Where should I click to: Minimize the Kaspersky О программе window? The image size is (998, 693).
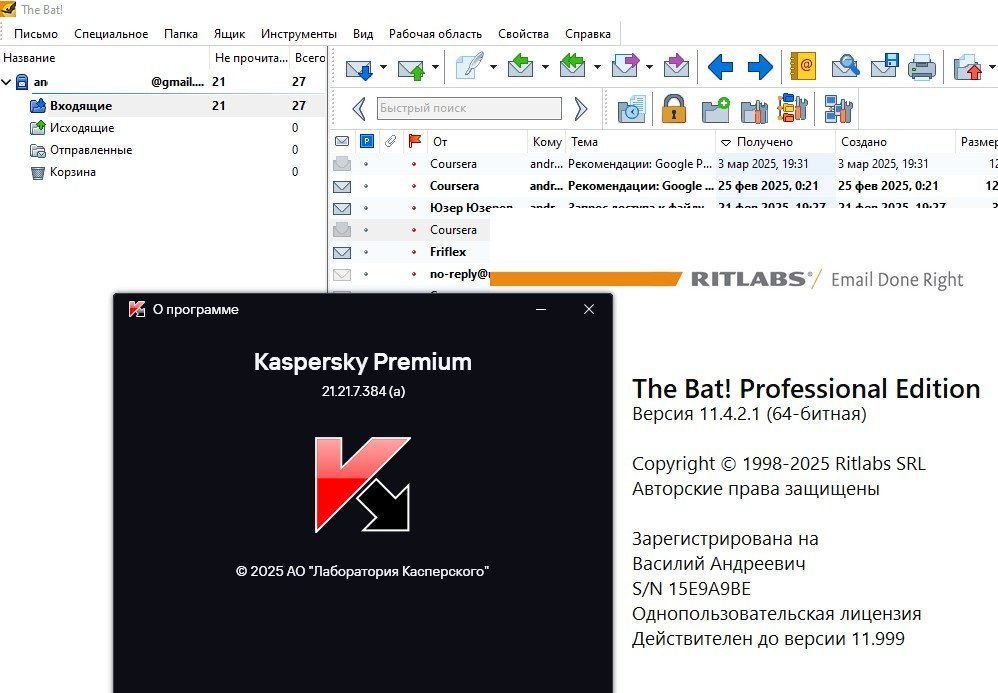tap(541, 309)
